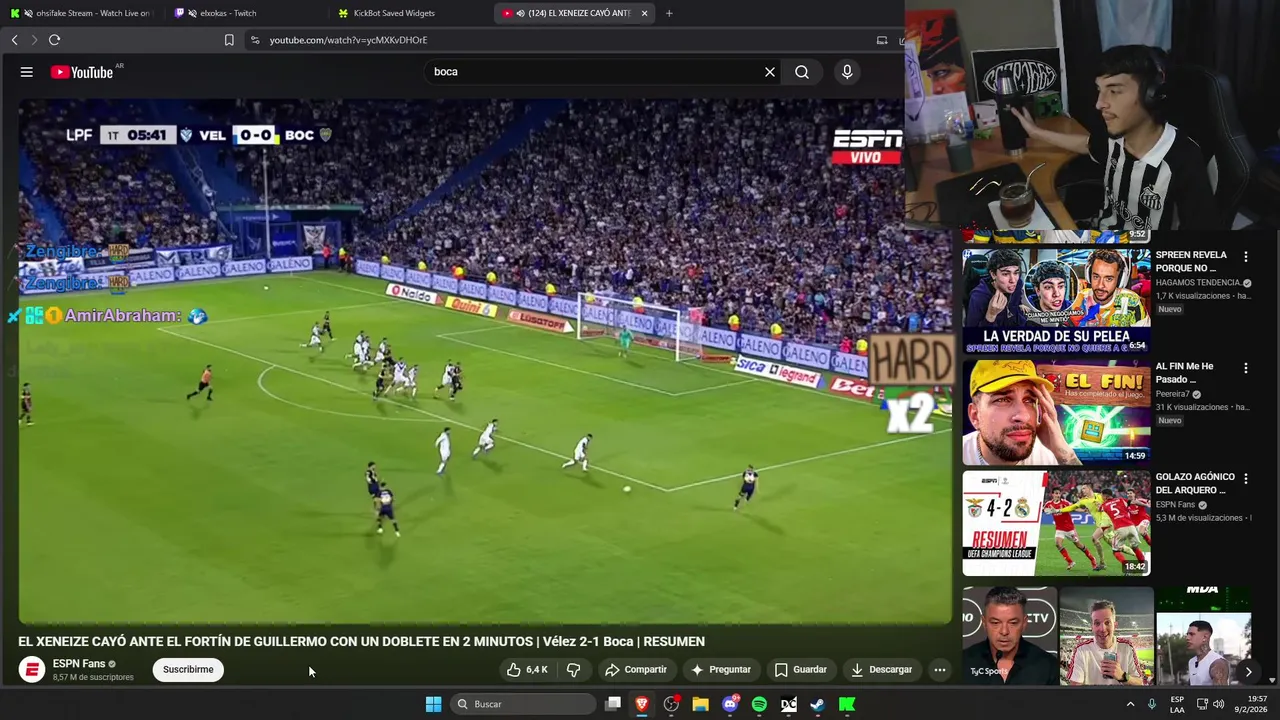The width and height of the screenshot is (1280, 720).
Task: Open TyC Sports short thumbnail
Action: point(1009,635)
